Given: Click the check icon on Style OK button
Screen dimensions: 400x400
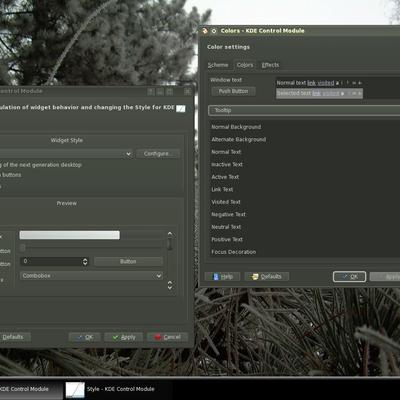Looking at the screenshot, I should (80, 337).
